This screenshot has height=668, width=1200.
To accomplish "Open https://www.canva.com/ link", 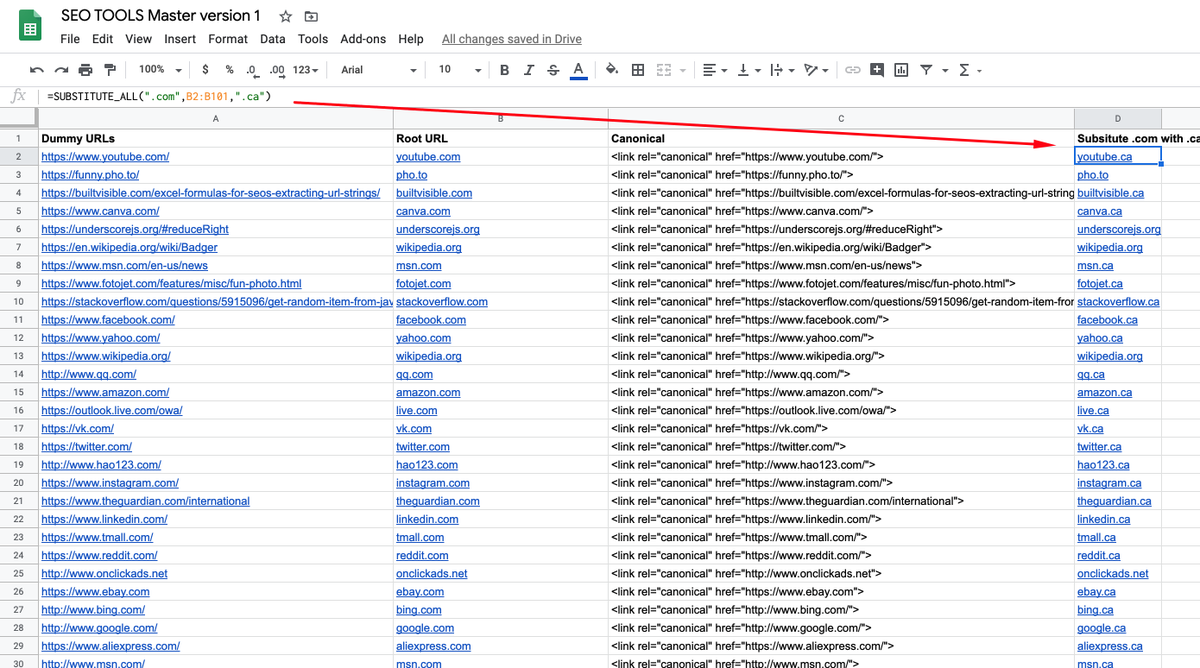I will (100, 211).
